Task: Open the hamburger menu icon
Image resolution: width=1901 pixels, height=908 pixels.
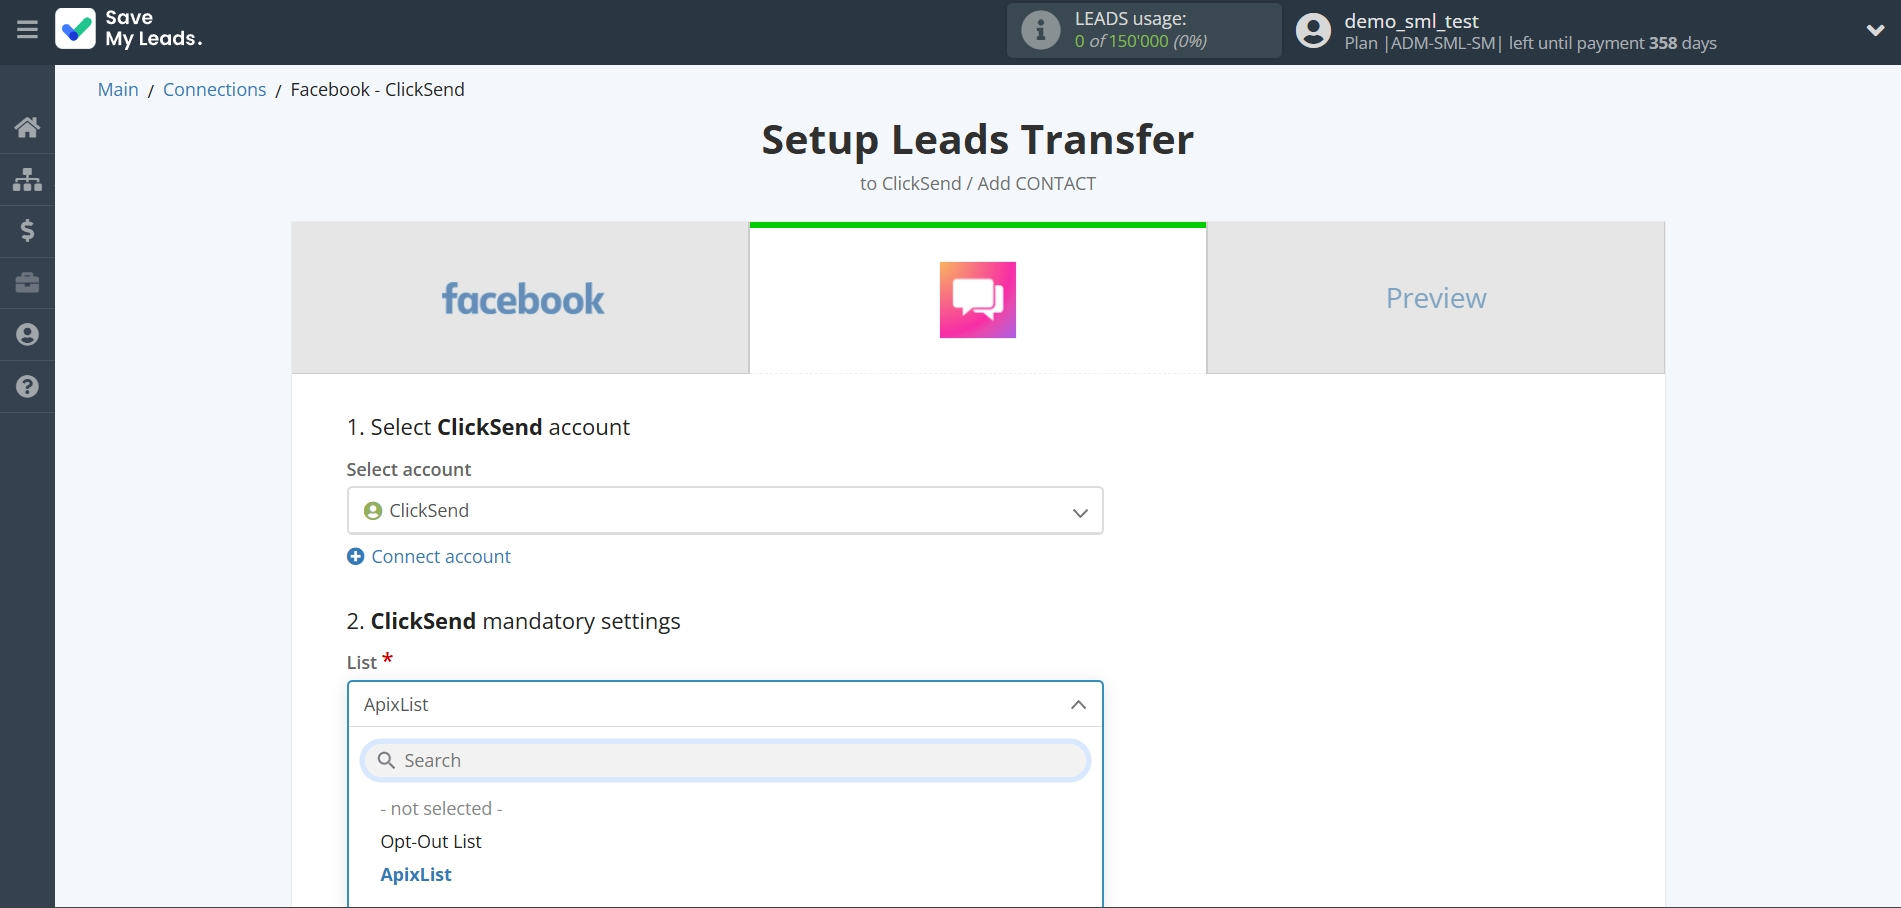Action: click(x=27, y=30)
